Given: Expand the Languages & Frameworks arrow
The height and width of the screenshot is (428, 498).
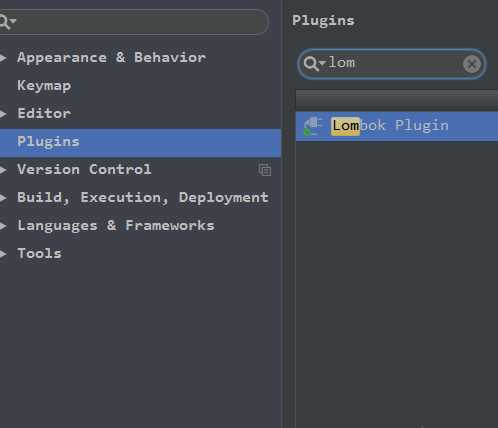Looking at the screenshot, I should point(3,226).
